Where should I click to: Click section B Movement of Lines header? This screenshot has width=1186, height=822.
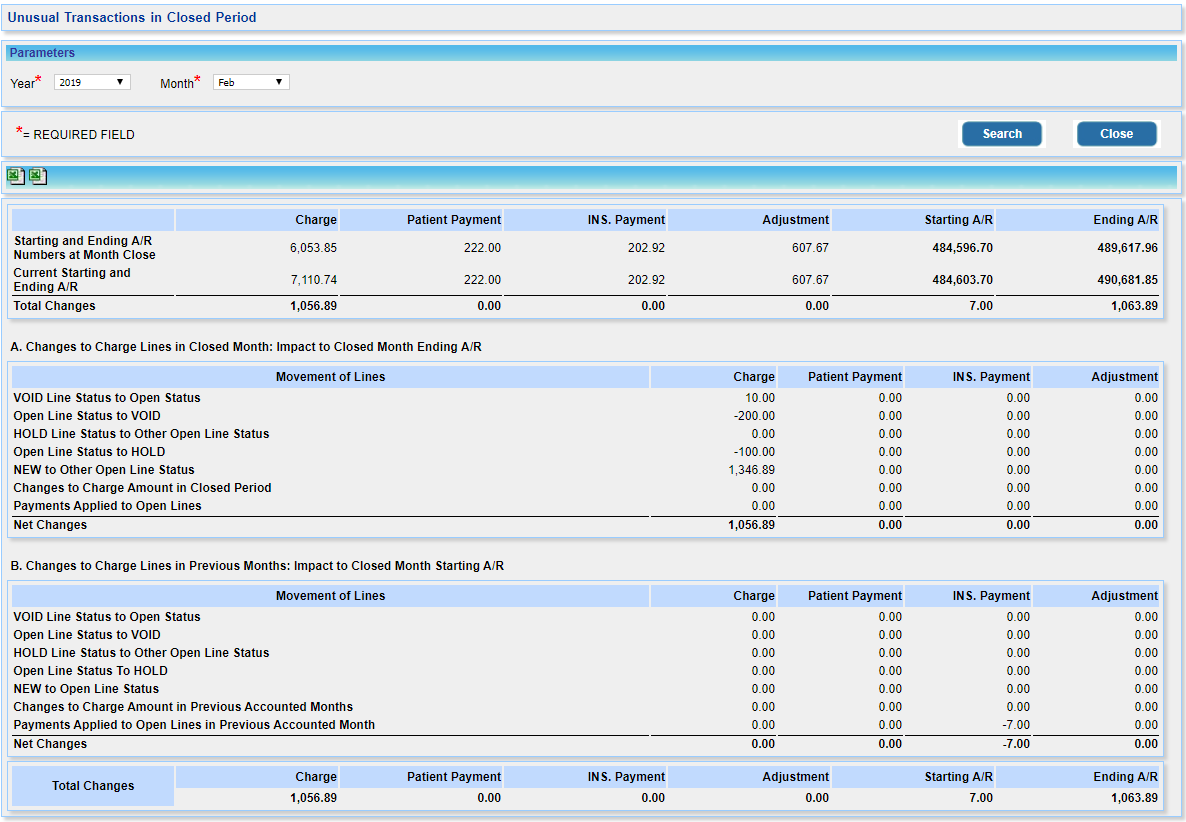(330, 596)
